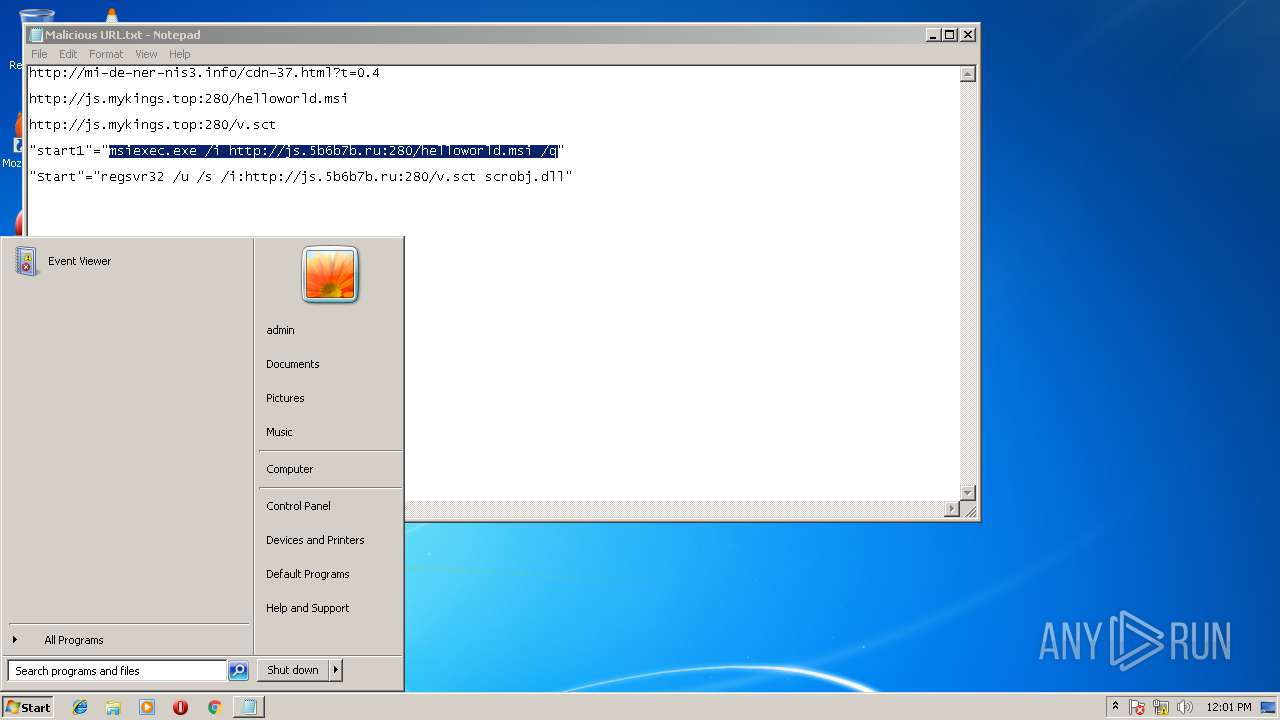The width and height of the screenshot is (1280, 720).
Task: Open Notepad Help menu
Action: (179, 54)
